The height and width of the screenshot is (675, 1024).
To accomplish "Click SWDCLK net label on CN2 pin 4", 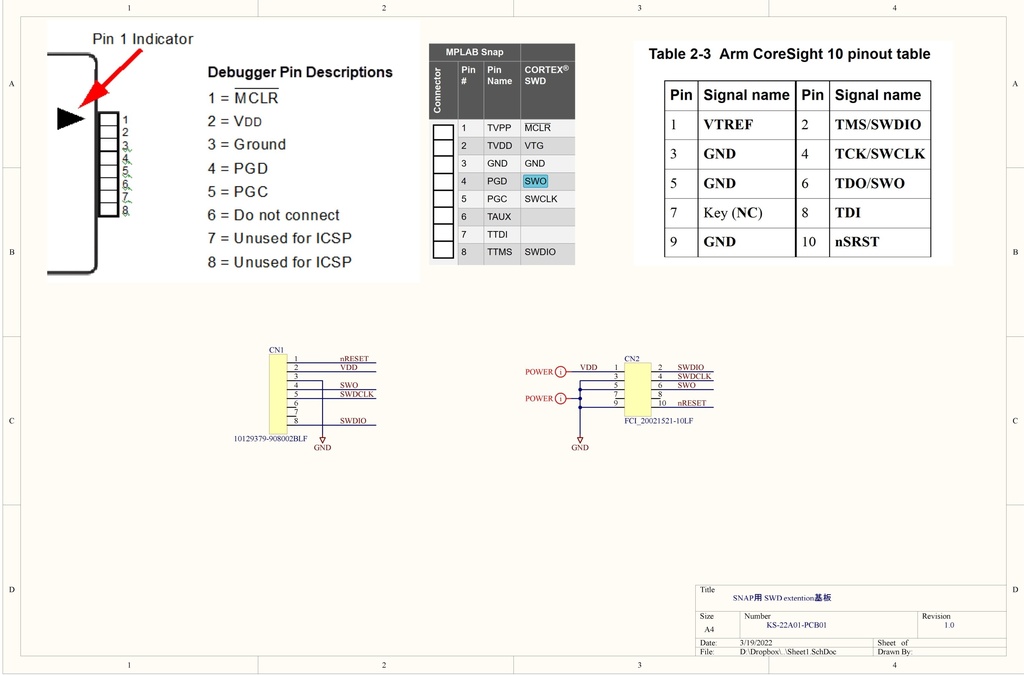I will (694, 376).
